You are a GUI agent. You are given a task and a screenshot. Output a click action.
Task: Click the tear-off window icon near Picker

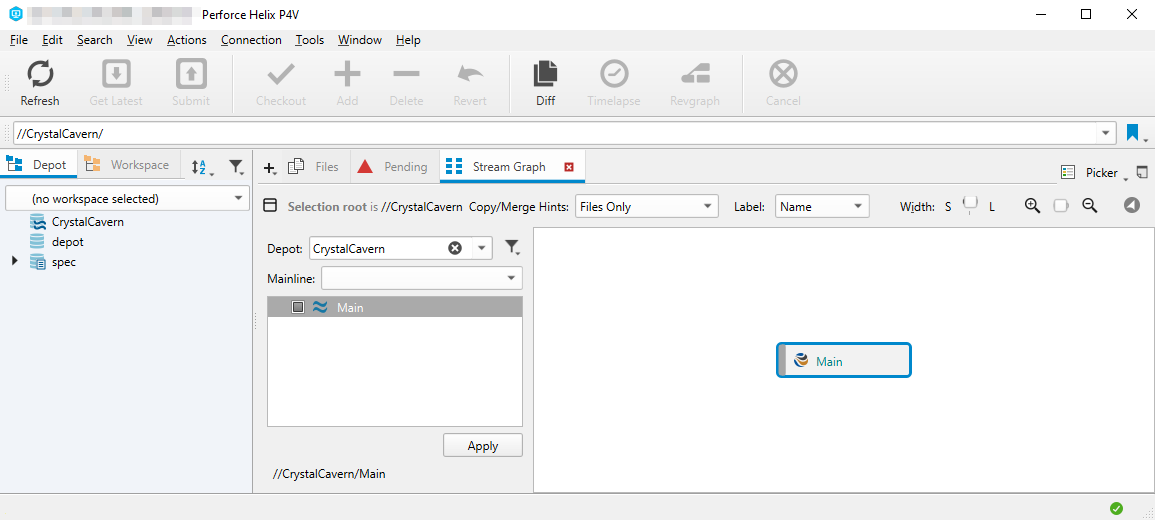(1142, 172)
